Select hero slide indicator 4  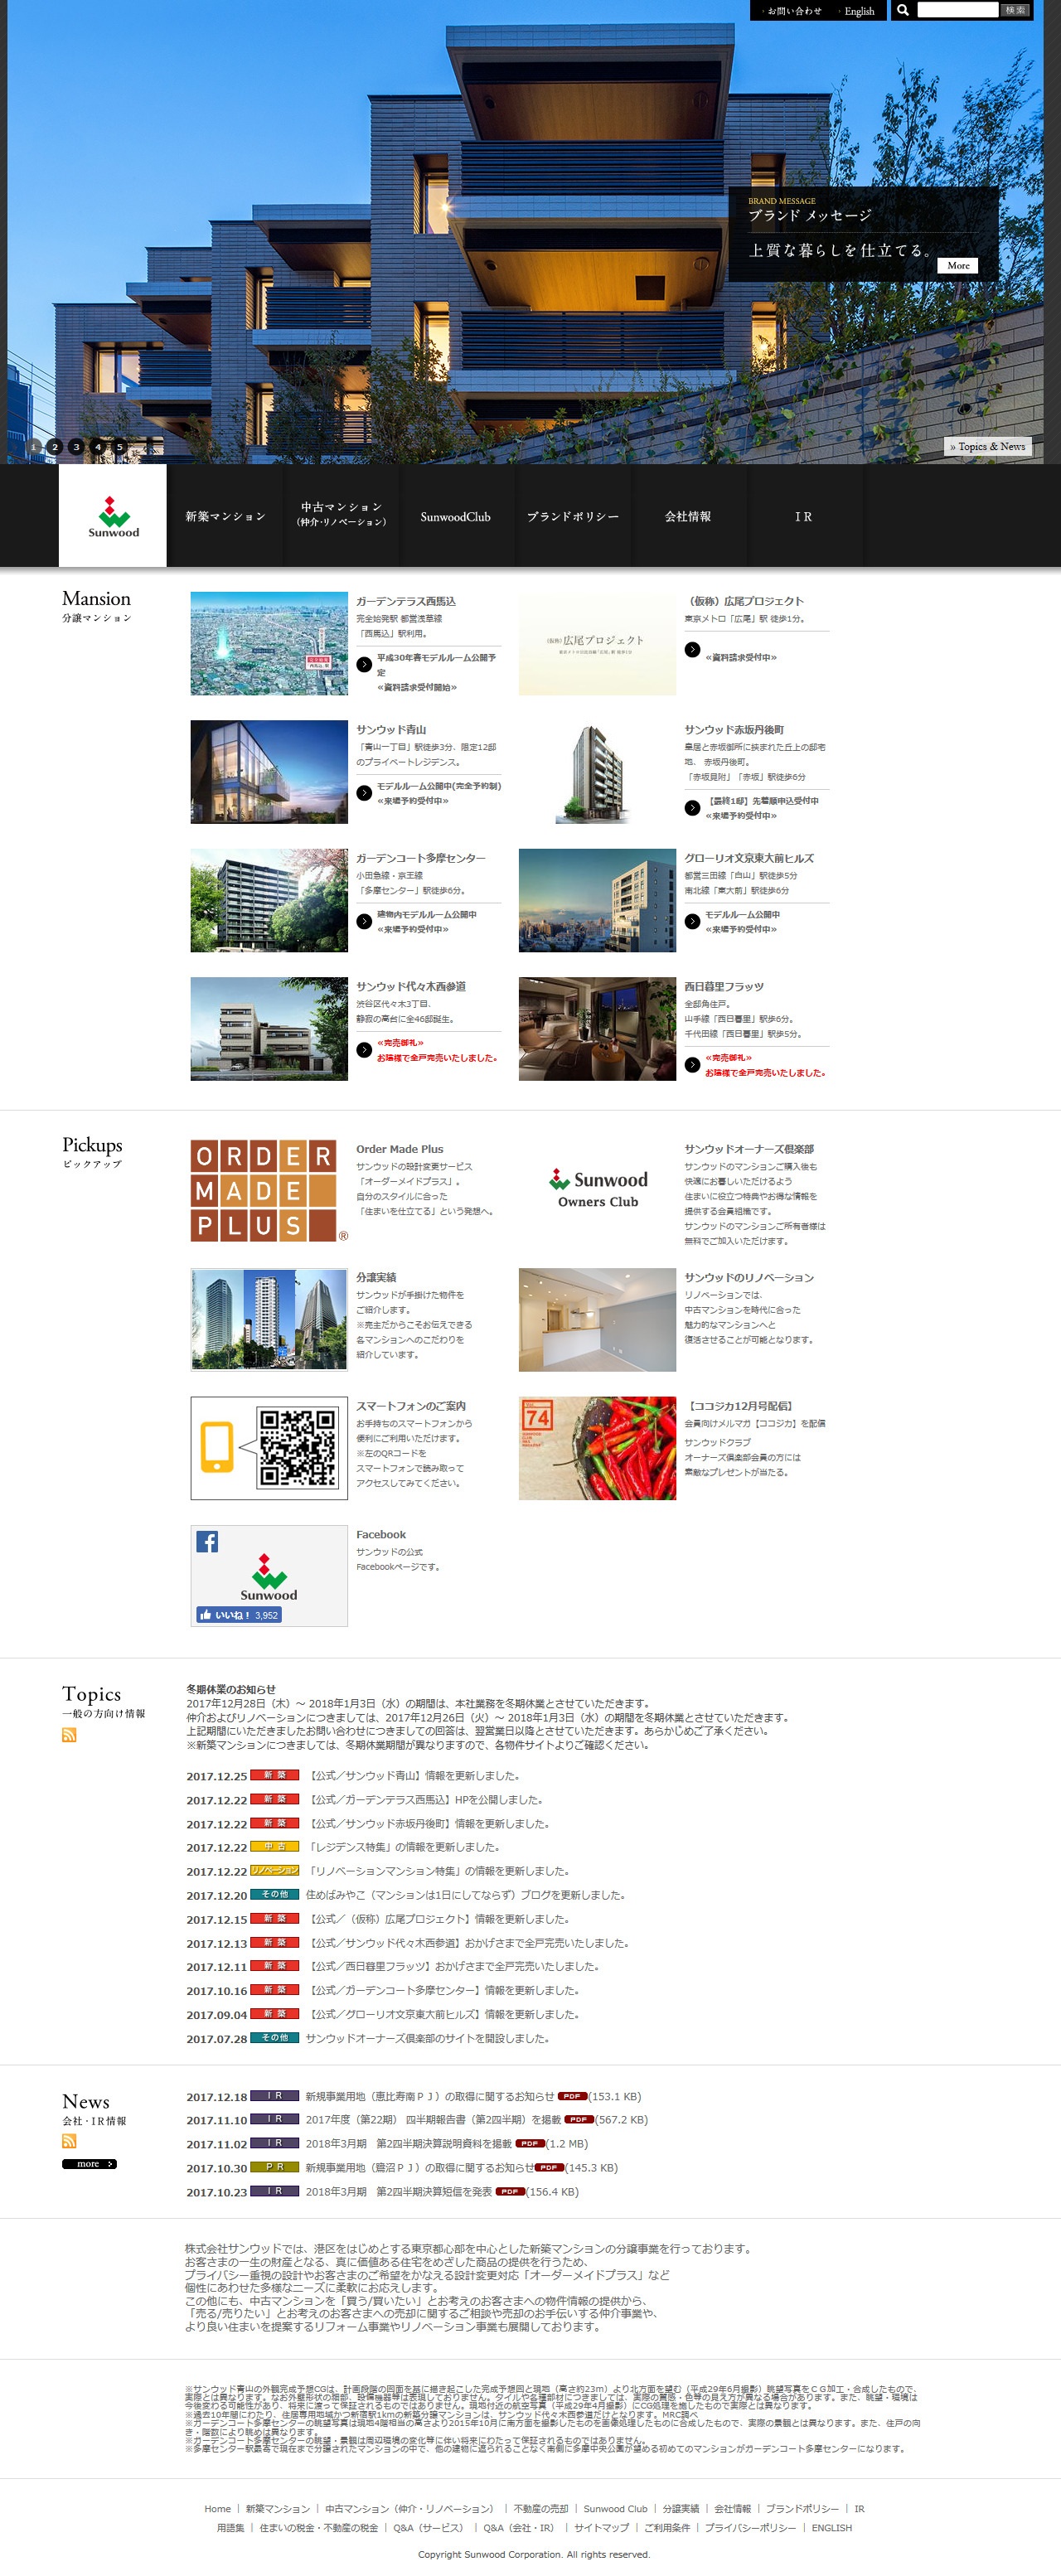[98, 447]
